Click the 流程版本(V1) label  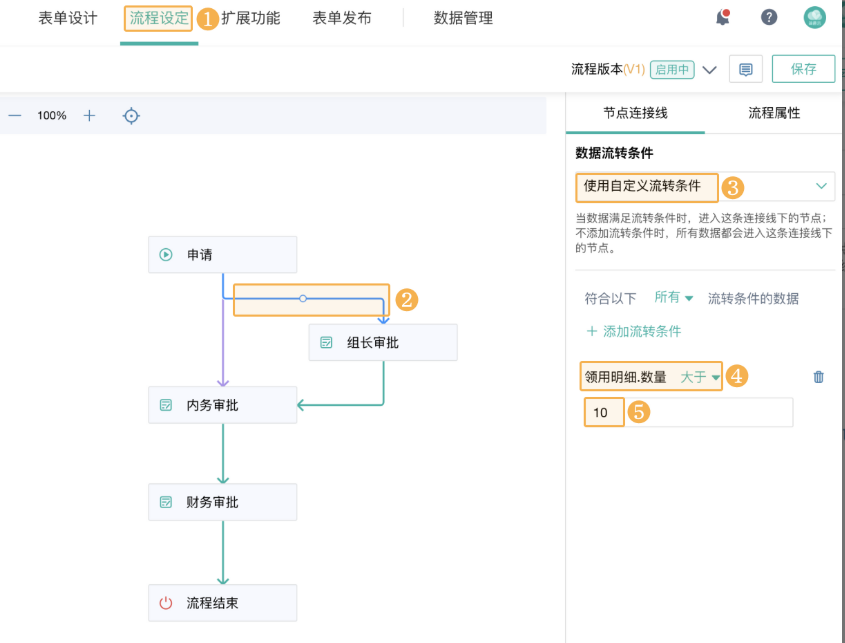608,70
